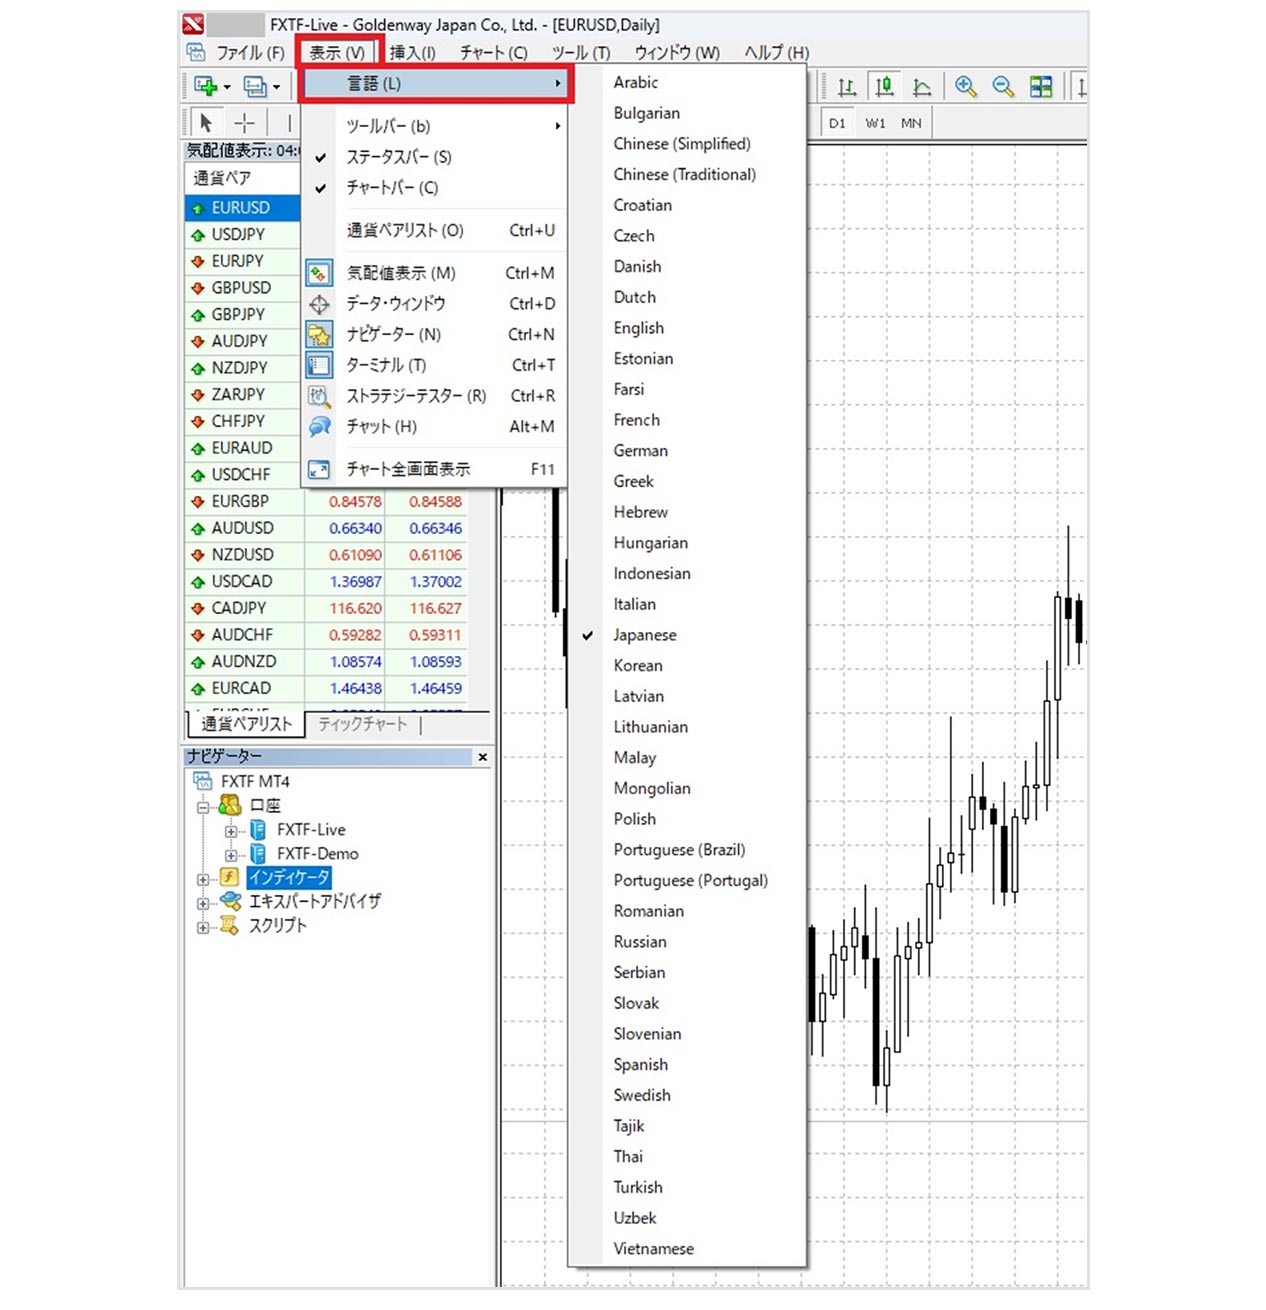Screen dimensions: 1266x1310
Task: Expand the FXTF-Live tree node
Action: pyautogui.click(x=231, y=831)
